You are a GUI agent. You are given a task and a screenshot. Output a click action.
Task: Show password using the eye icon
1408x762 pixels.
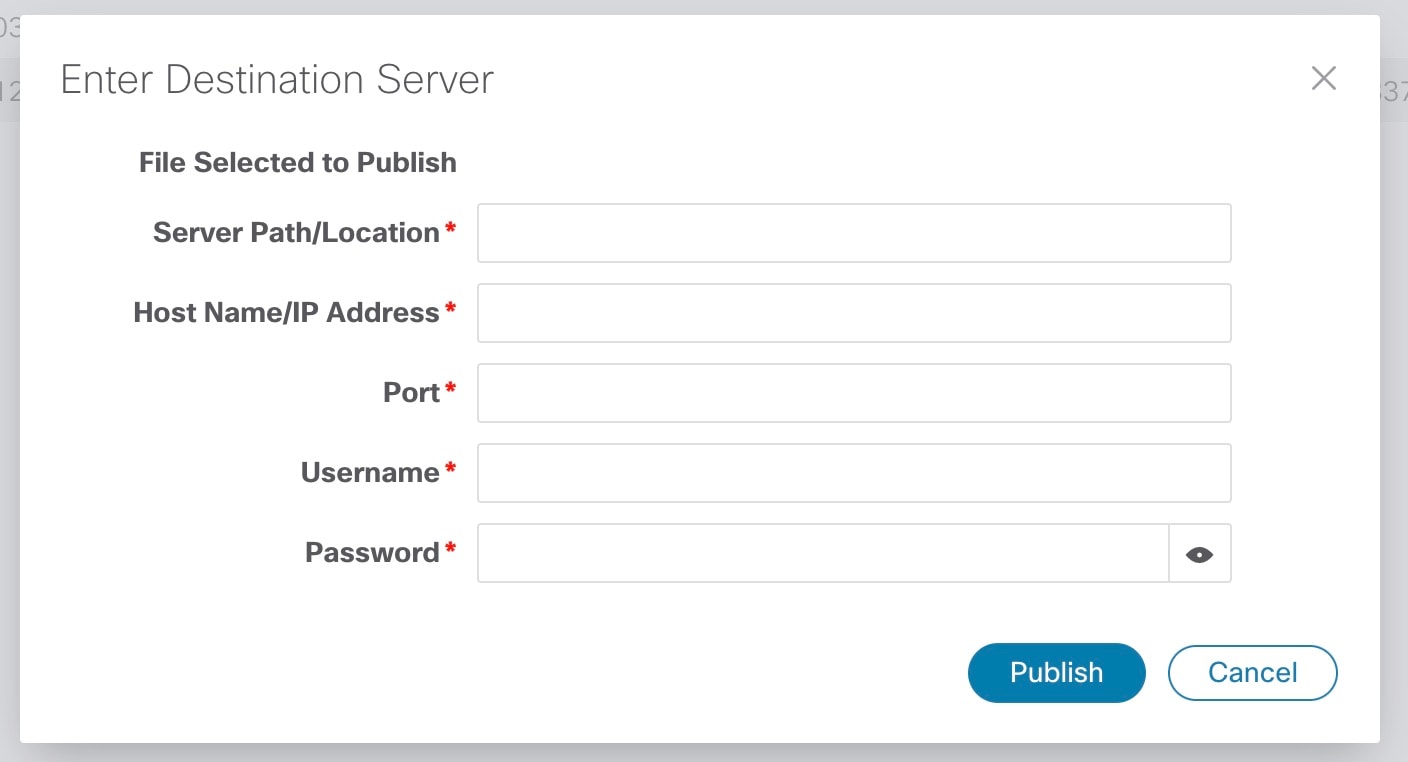1199,554
